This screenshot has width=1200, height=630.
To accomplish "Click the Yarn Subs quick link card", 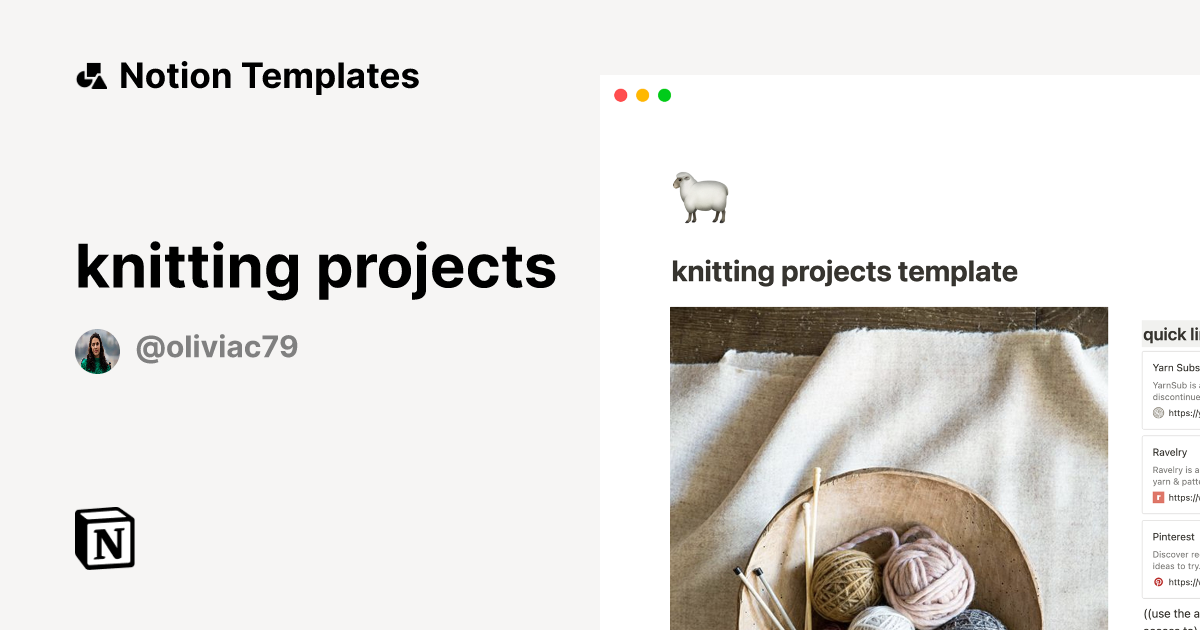I will pyautogui.click(x=1175, y=388).
